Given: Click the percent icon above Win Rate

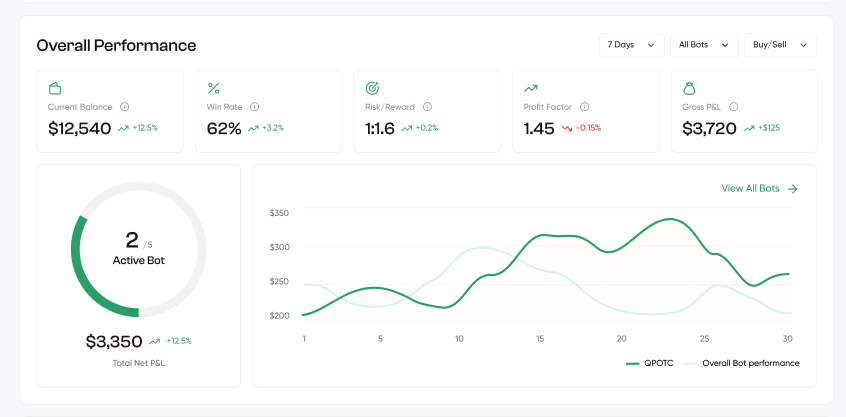Looking at the screenshot, I should pyautogui.click(x=214, y=88).
